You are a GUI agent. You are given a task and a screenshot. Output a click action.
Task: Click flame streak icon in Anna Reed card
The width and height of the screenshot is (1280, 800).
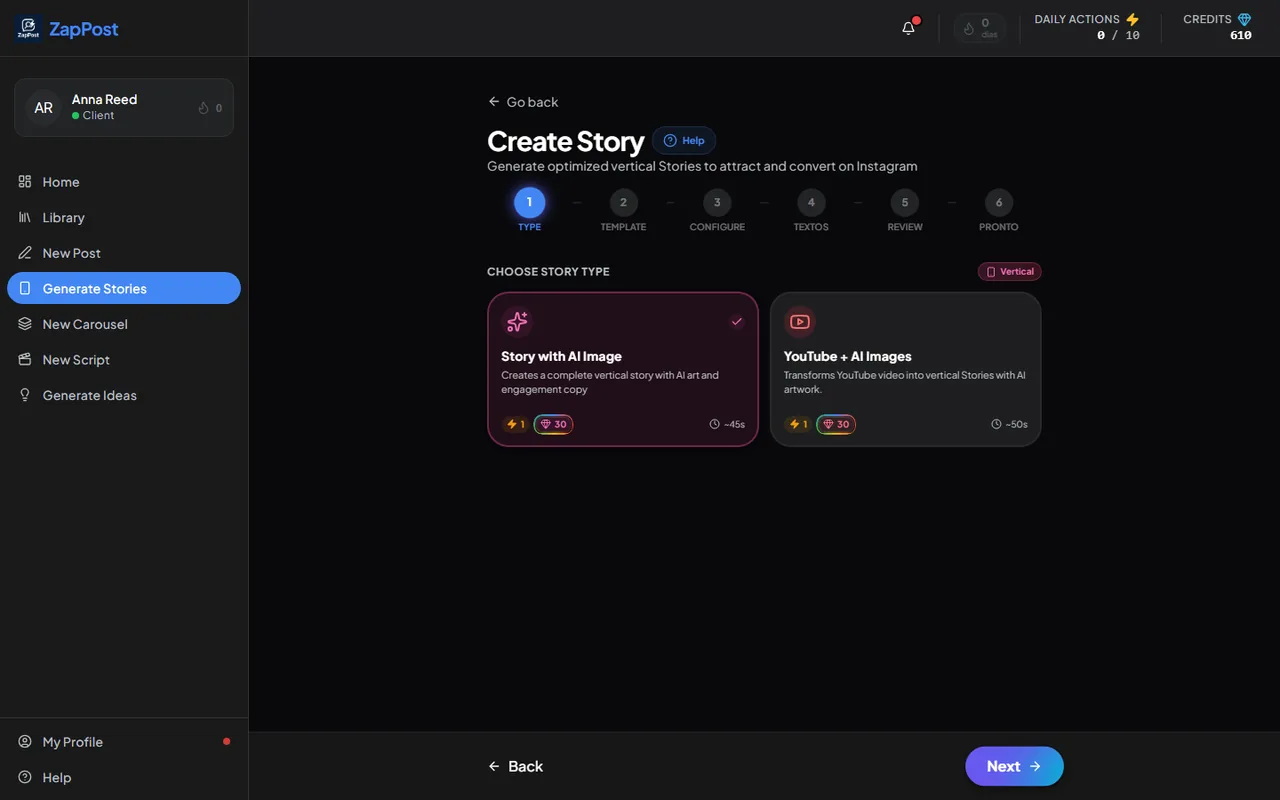tap(204, 108)
